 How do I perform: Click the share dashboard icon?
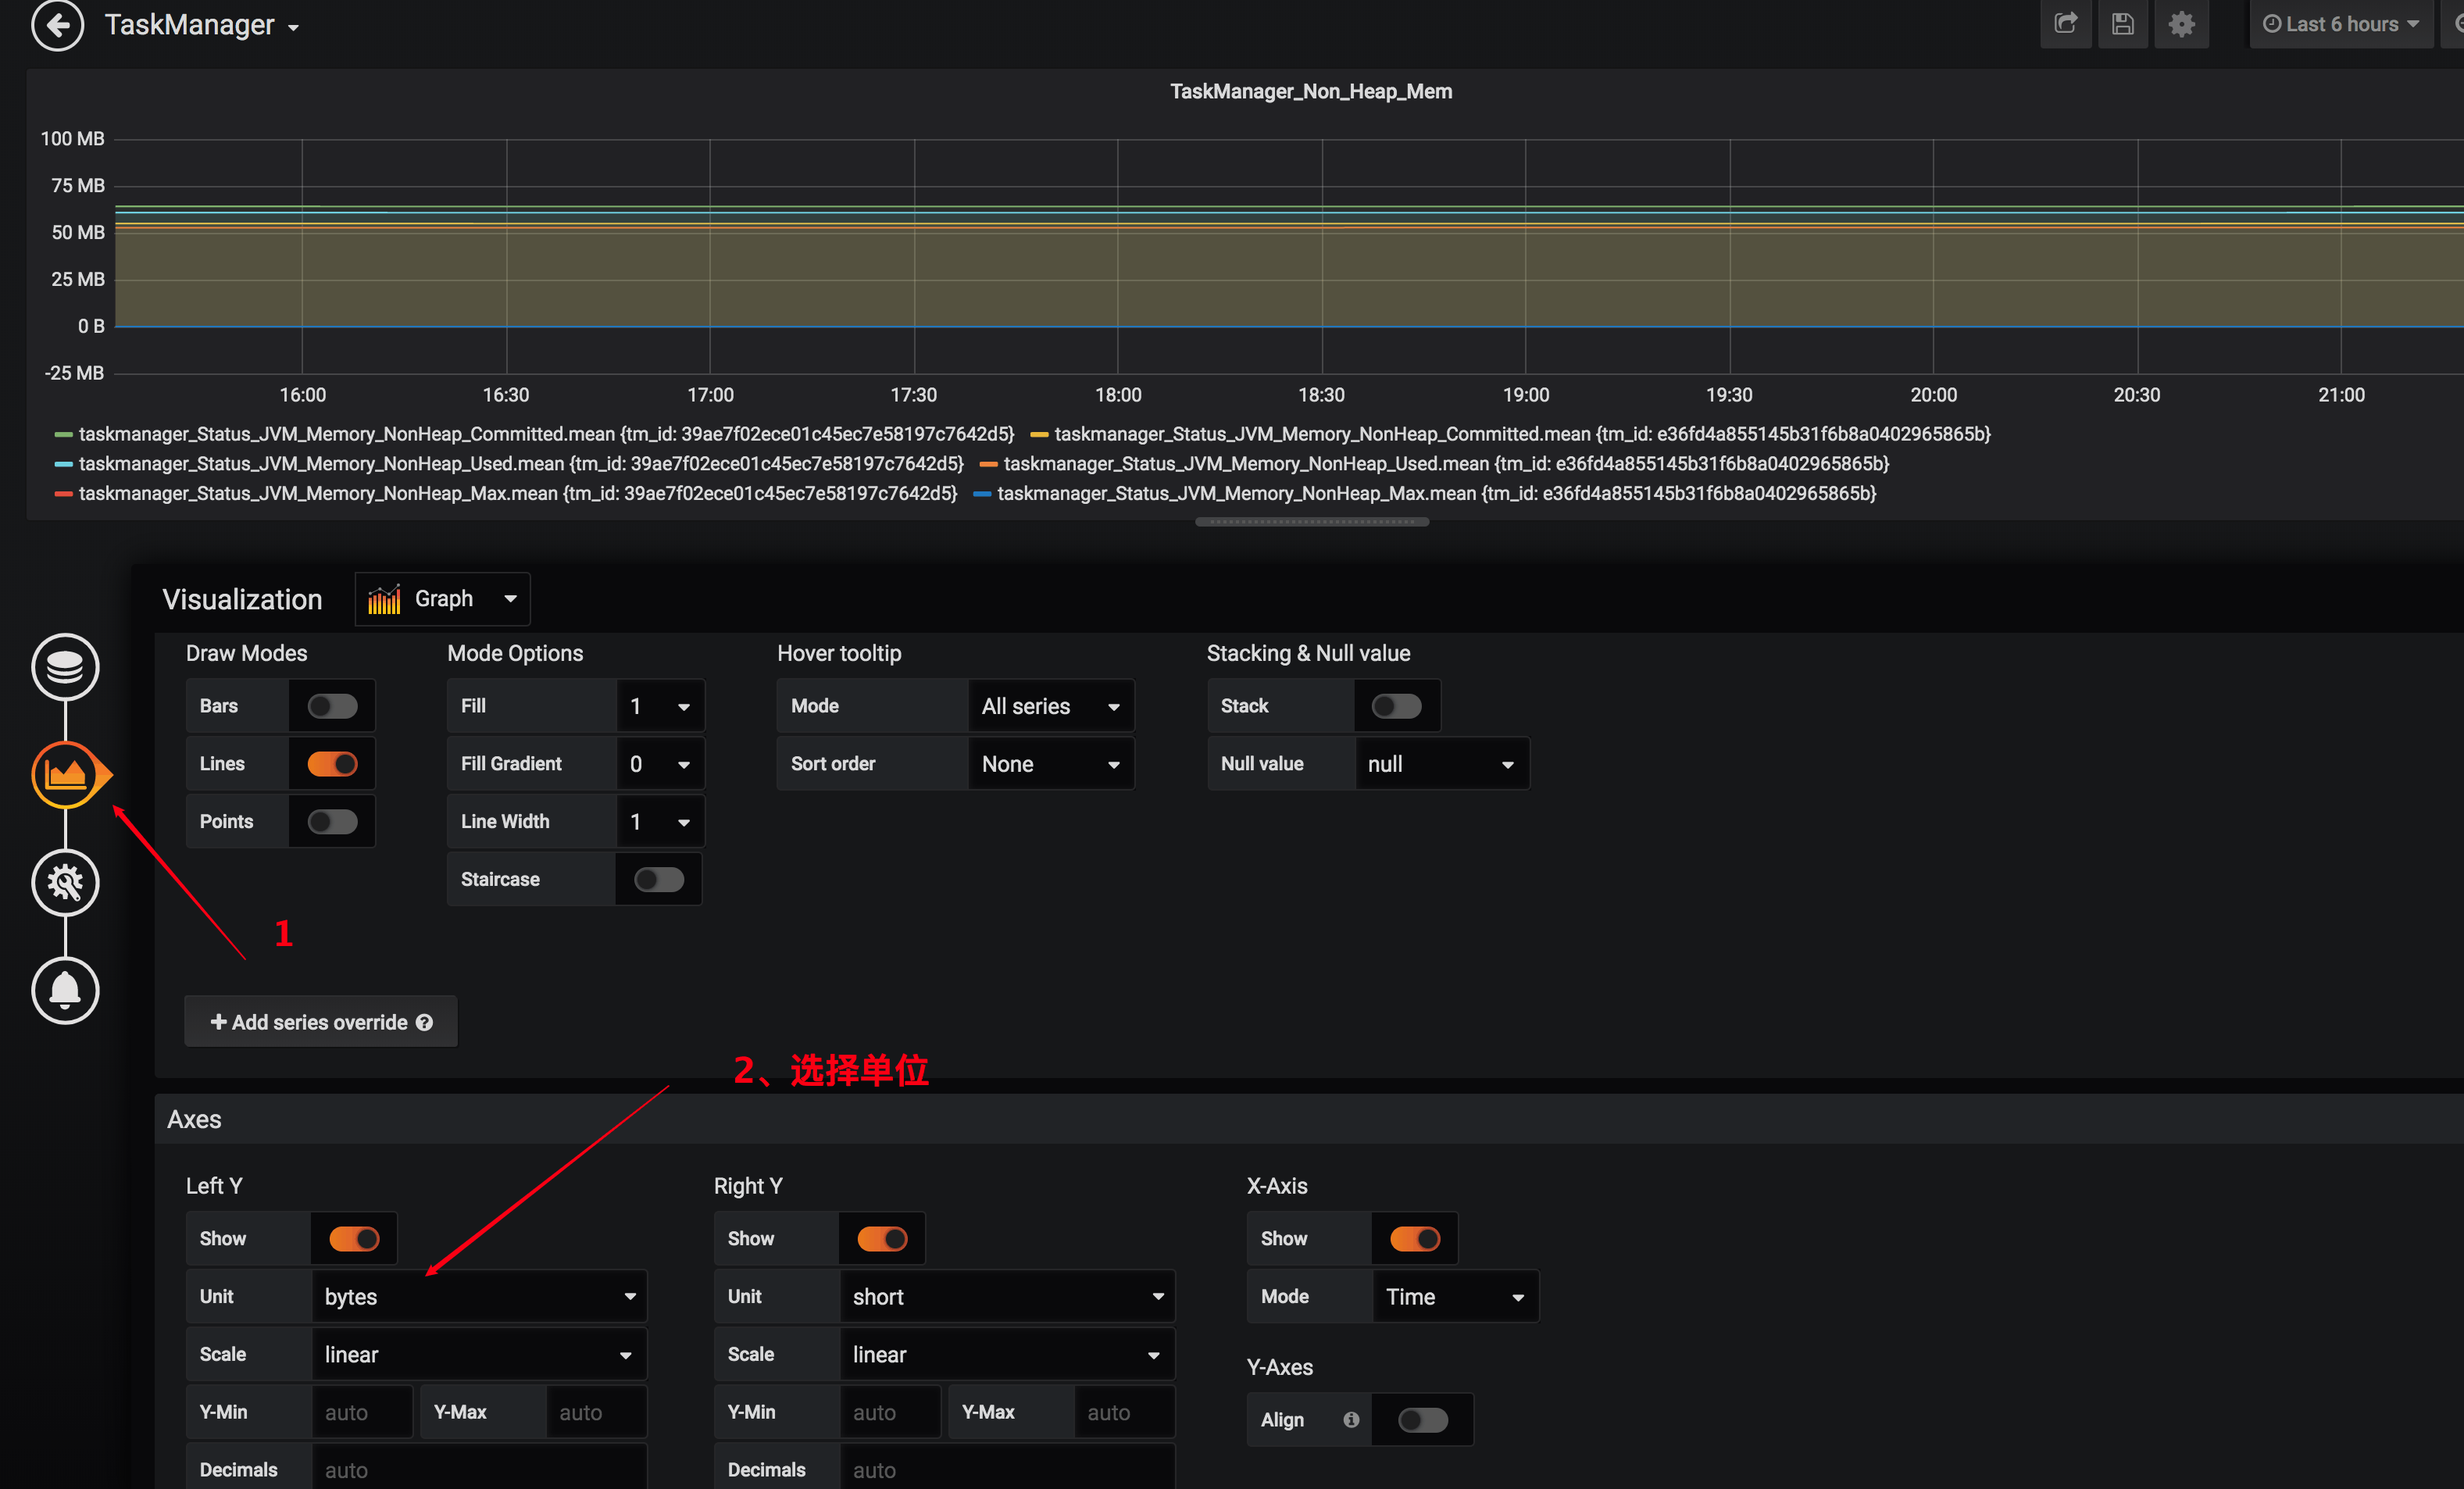pos(2065,23)
